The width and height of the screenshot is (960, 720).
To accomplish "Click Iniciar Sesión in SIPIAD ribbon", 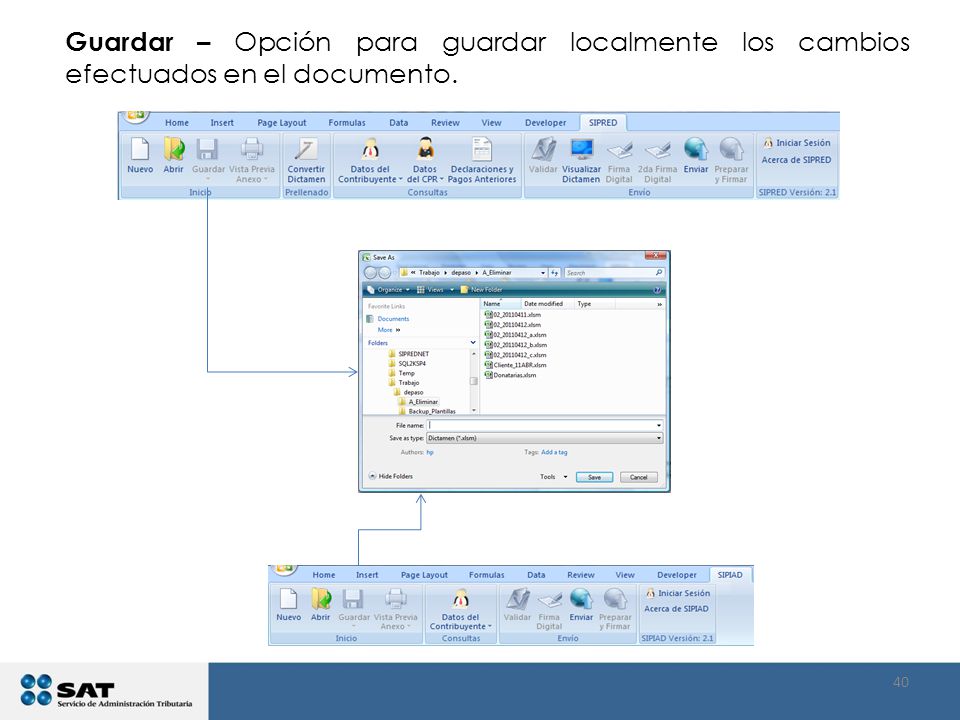I will (x=678, y=593).
